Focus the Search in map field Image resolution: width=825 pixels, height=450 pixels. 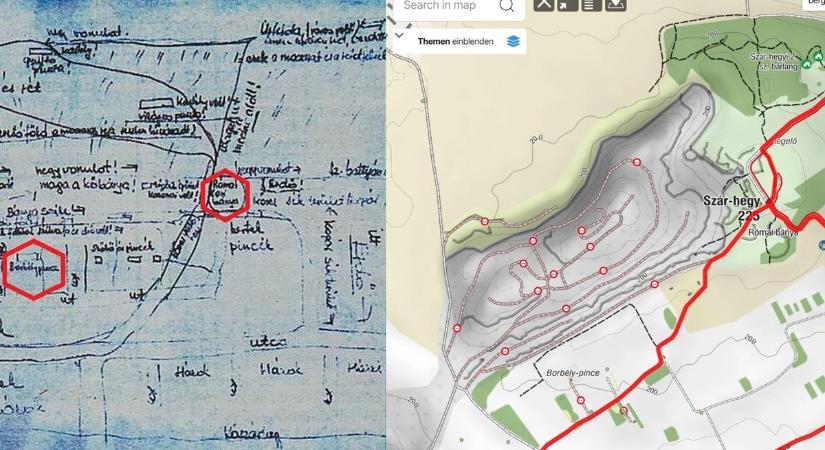pos(447,6)
